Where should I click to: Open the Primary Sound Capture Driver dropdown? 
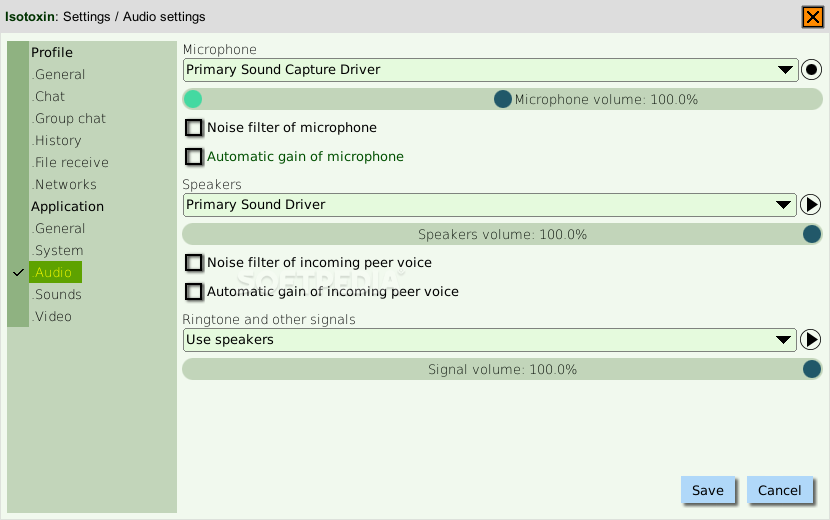[490, 70]
